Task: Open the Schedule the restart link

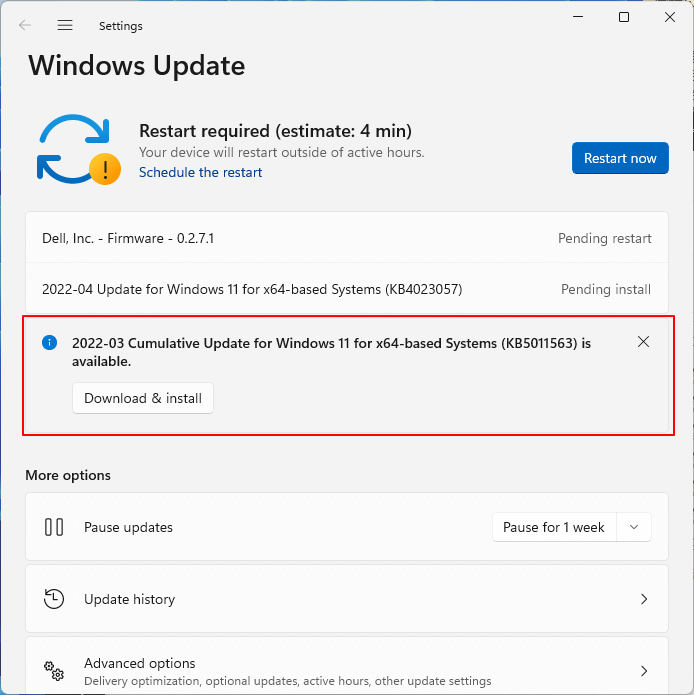Action: (x=200, y=172)
